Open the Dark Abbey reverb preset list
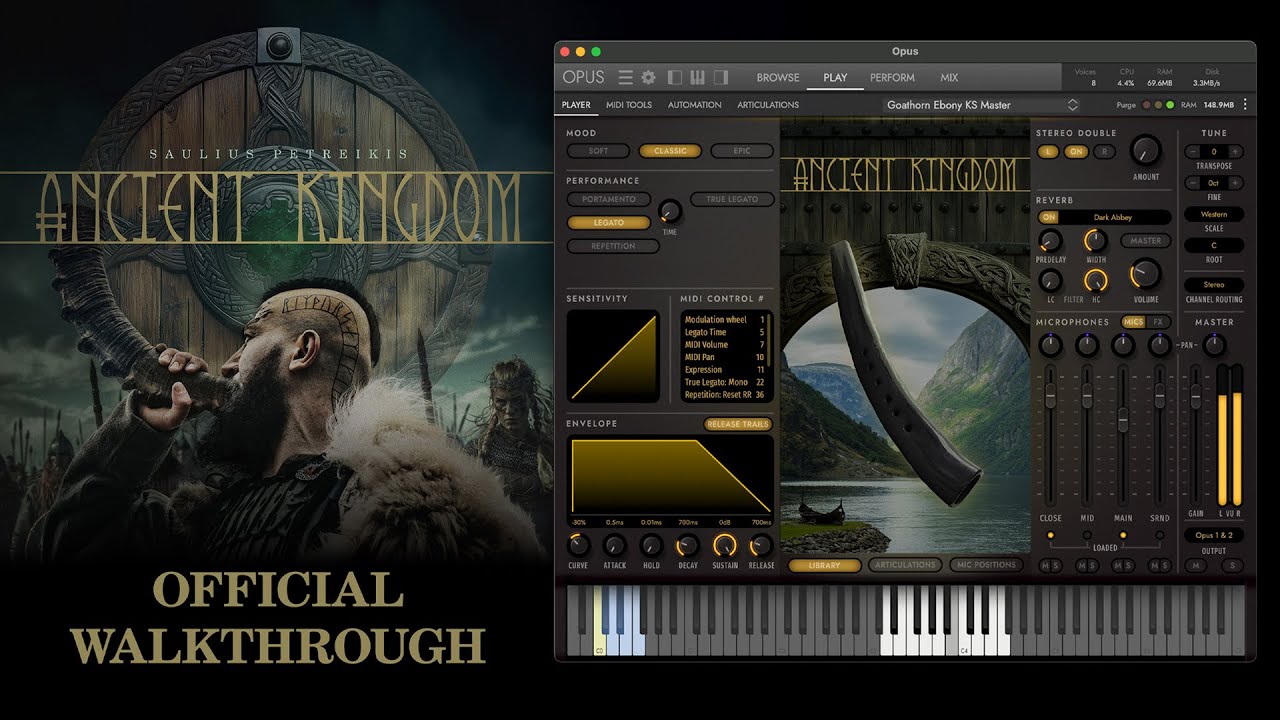The image size is (1280, 720). click(1115, 217)
